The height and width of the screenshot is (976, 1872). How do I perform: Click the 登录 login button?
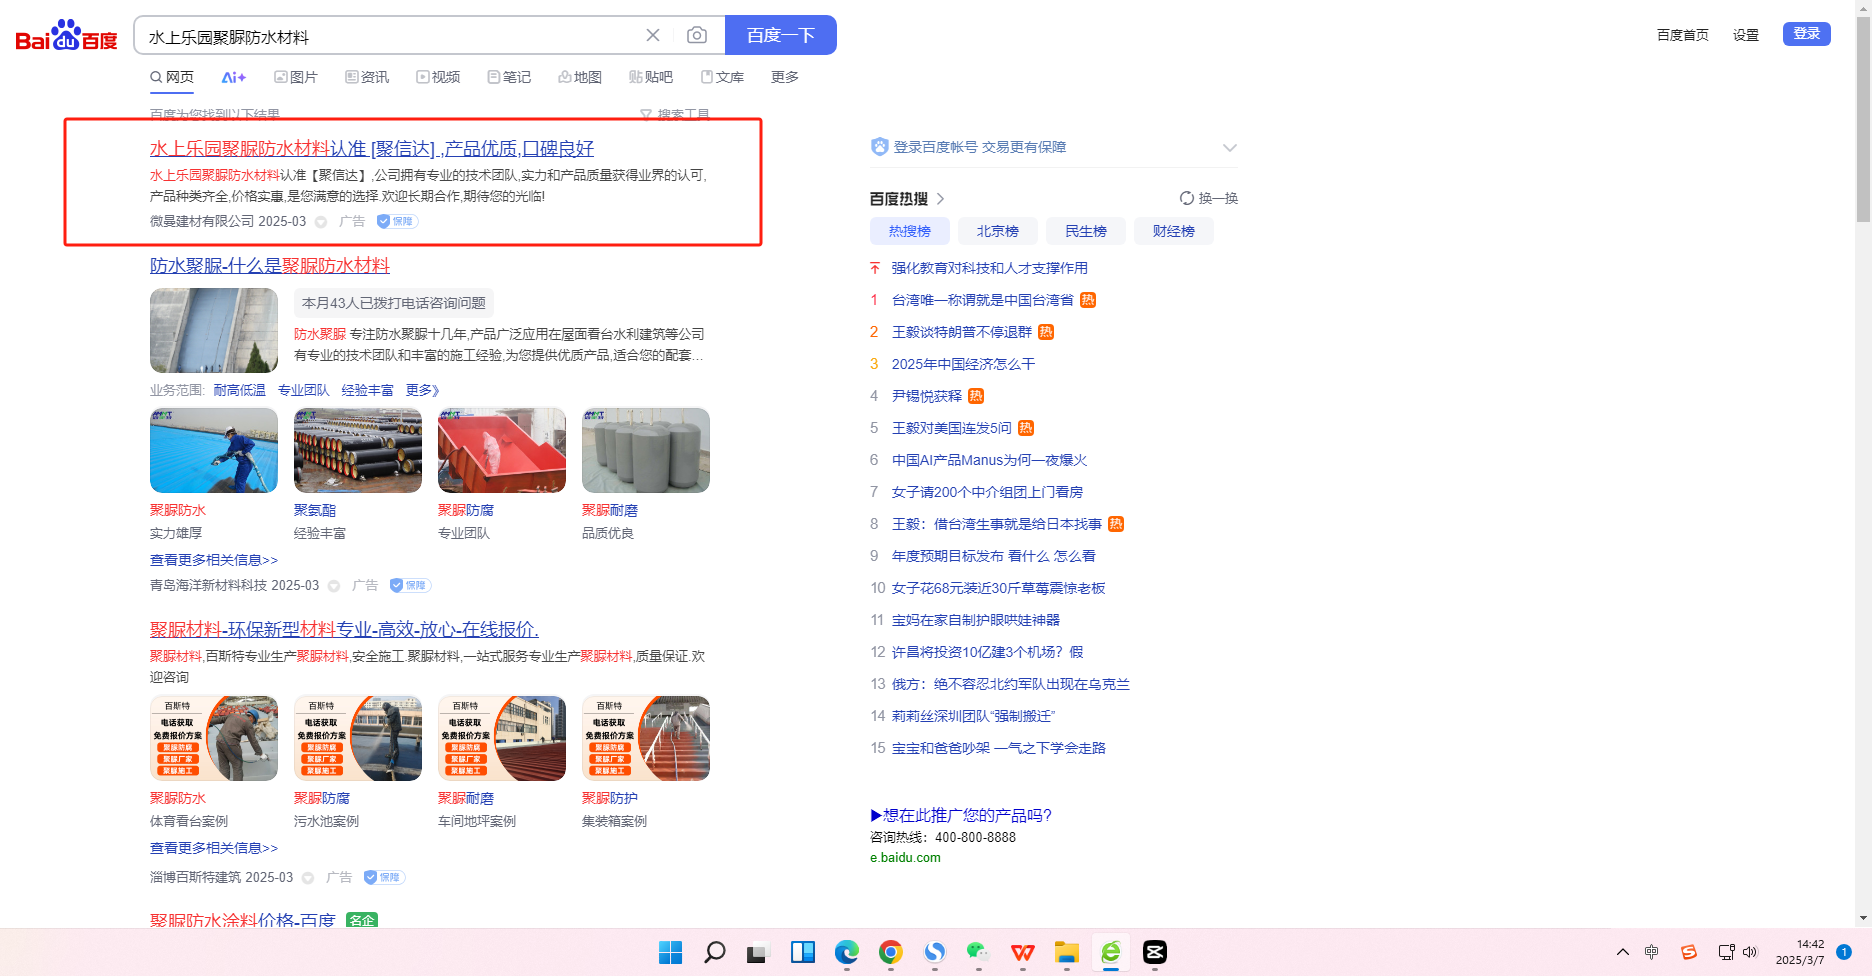1807,34
